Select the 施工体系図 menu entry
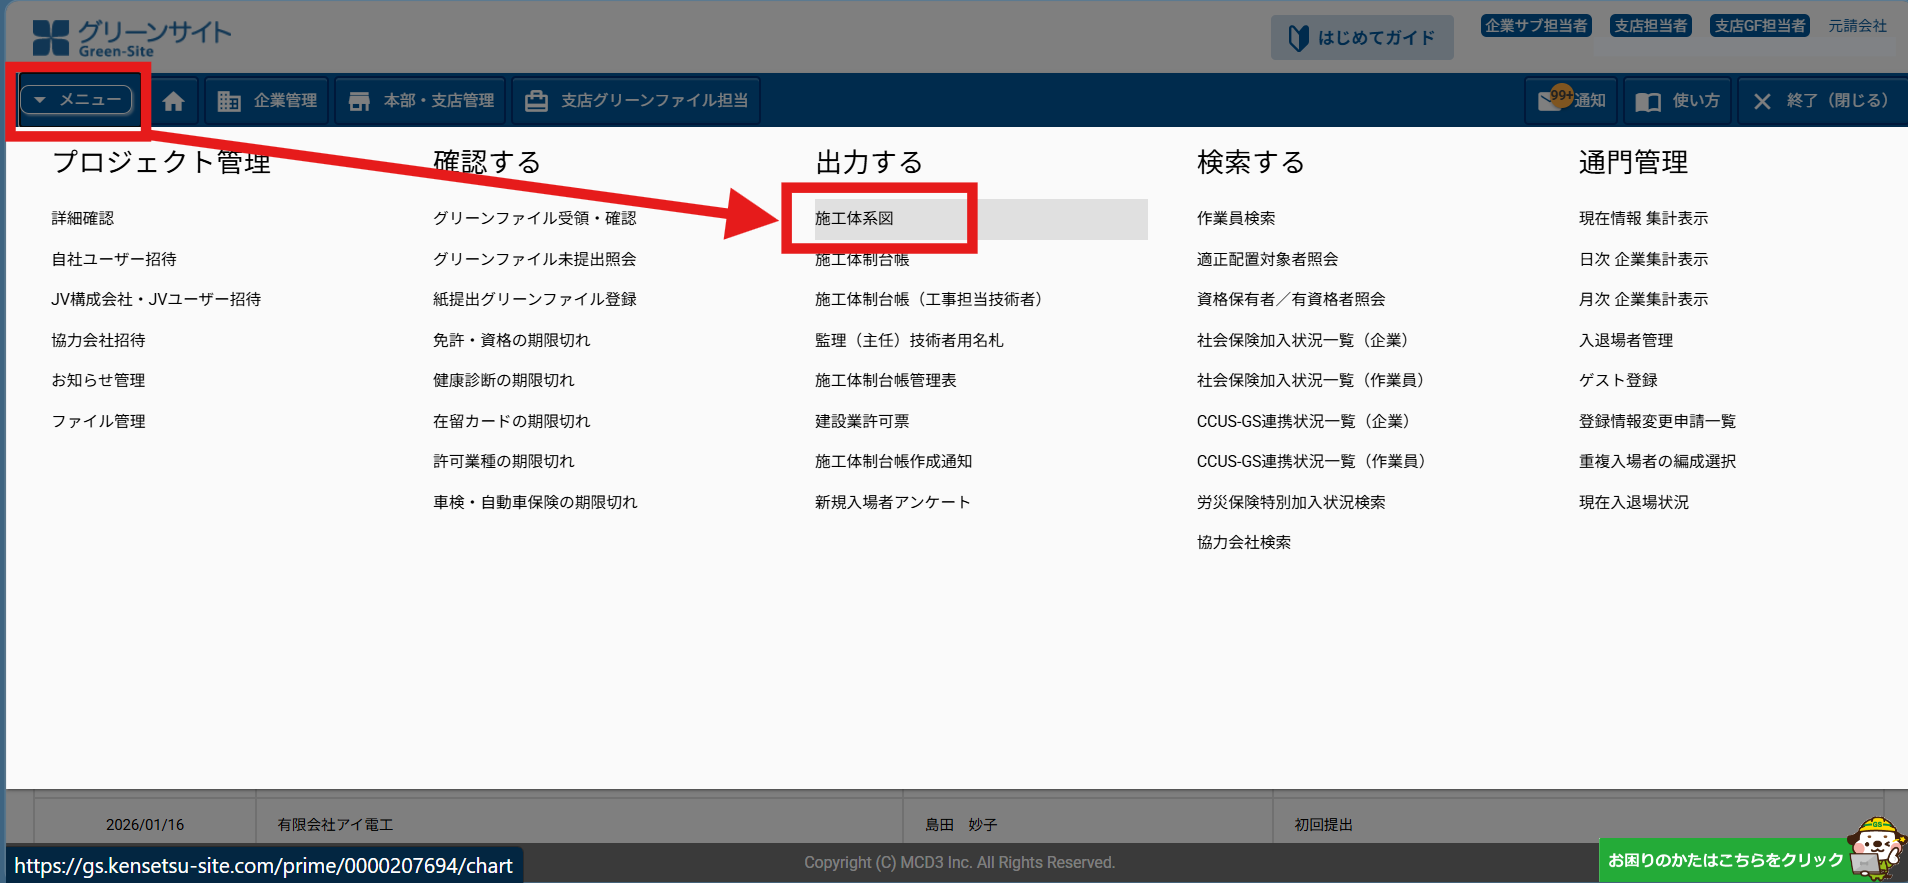This screenshot has height=883, width=1908. point(854,218)
